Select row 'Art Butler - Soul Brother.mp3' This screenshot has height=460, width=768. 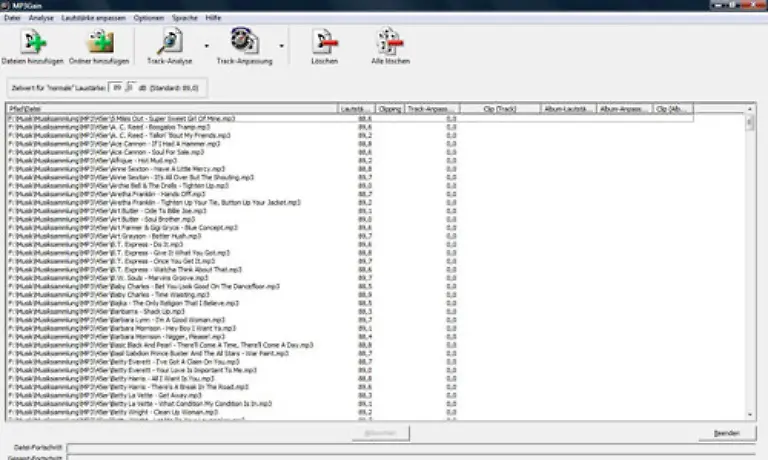[350, 219]
